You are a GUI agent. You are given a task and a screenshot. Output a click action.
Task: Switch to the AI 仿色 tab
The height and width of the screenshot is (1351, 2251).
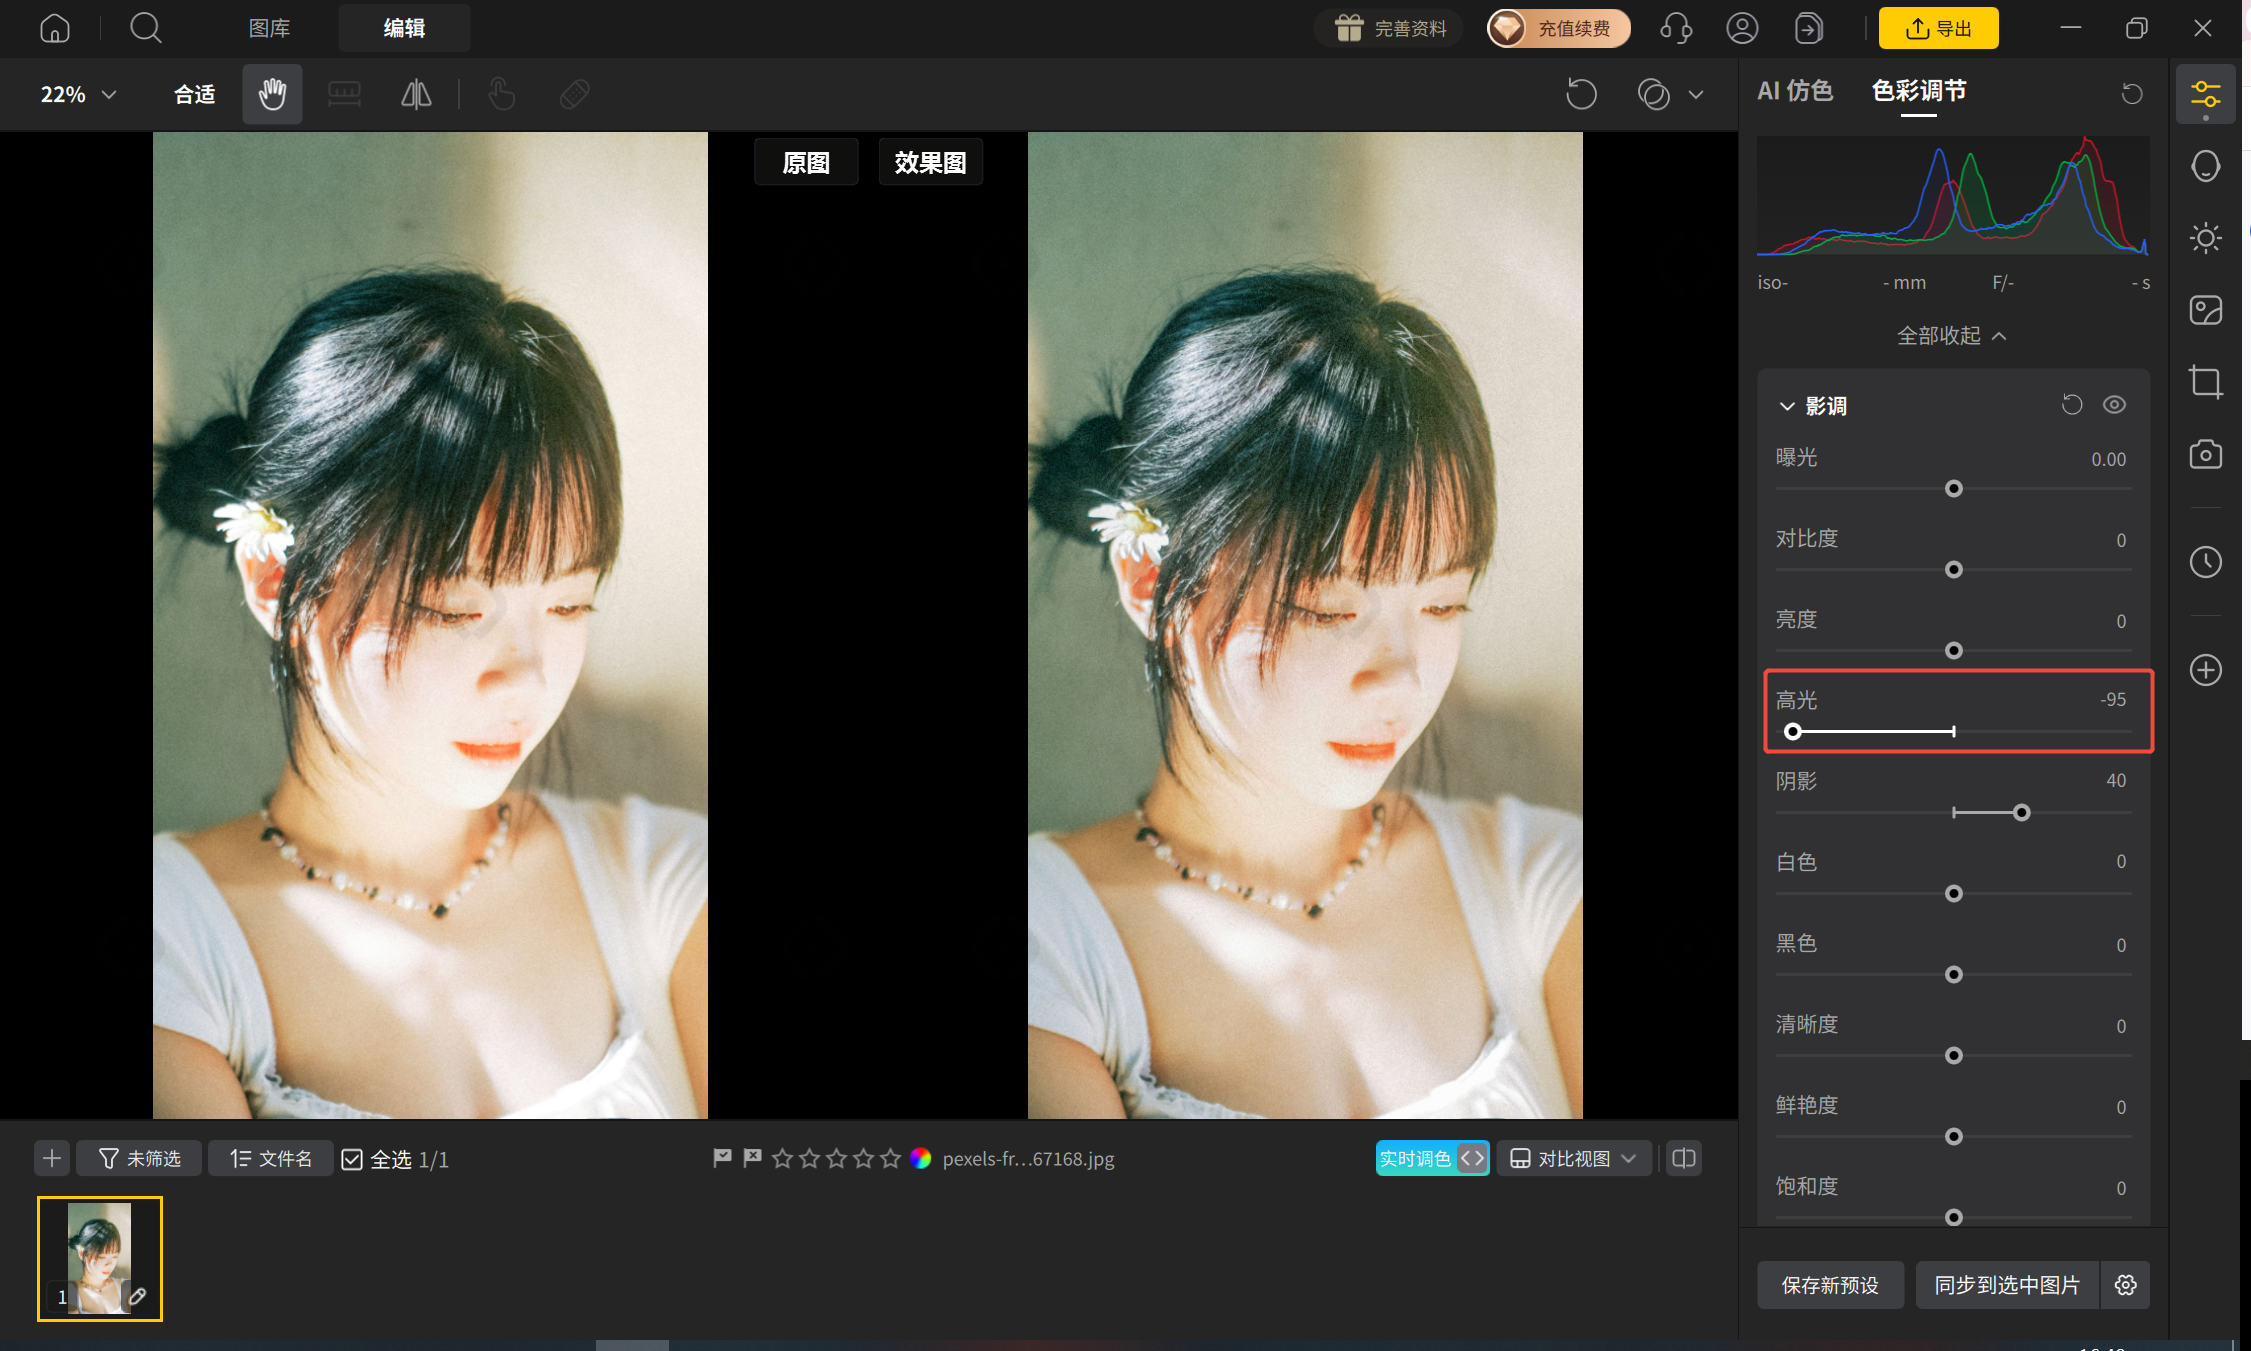1795,91
